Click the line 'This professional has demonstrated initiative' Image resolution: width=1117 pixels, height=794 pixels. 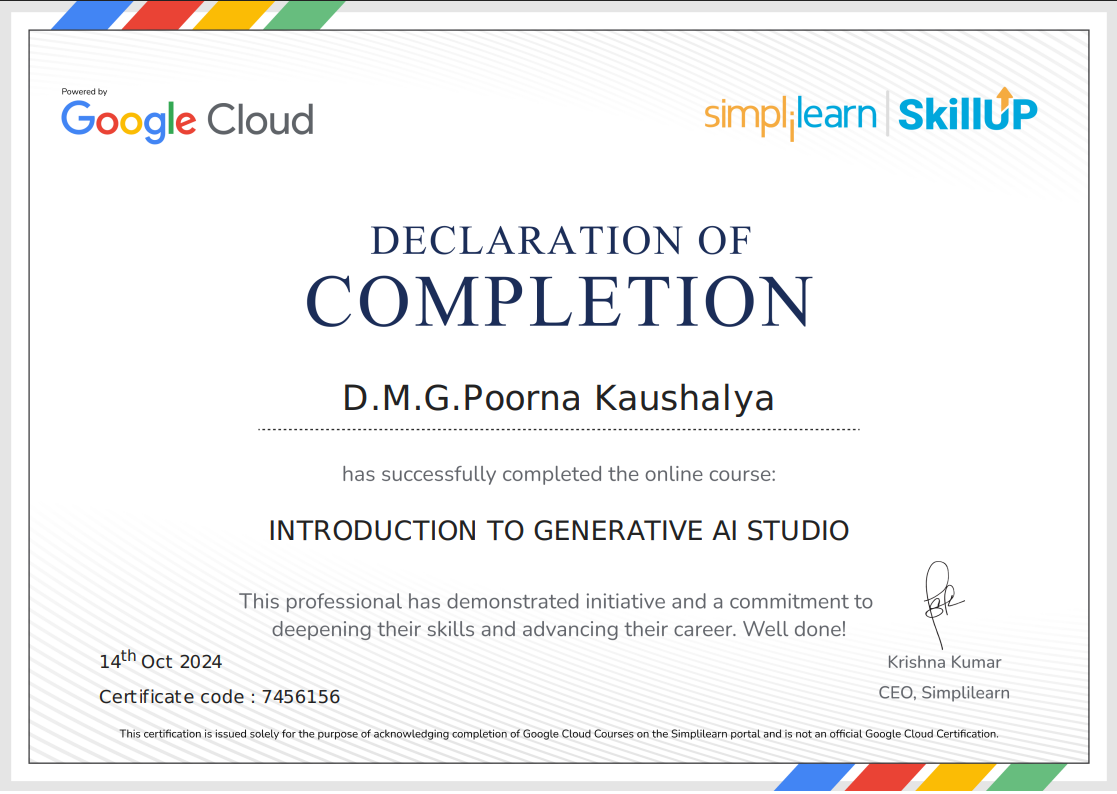coord(556,602)
